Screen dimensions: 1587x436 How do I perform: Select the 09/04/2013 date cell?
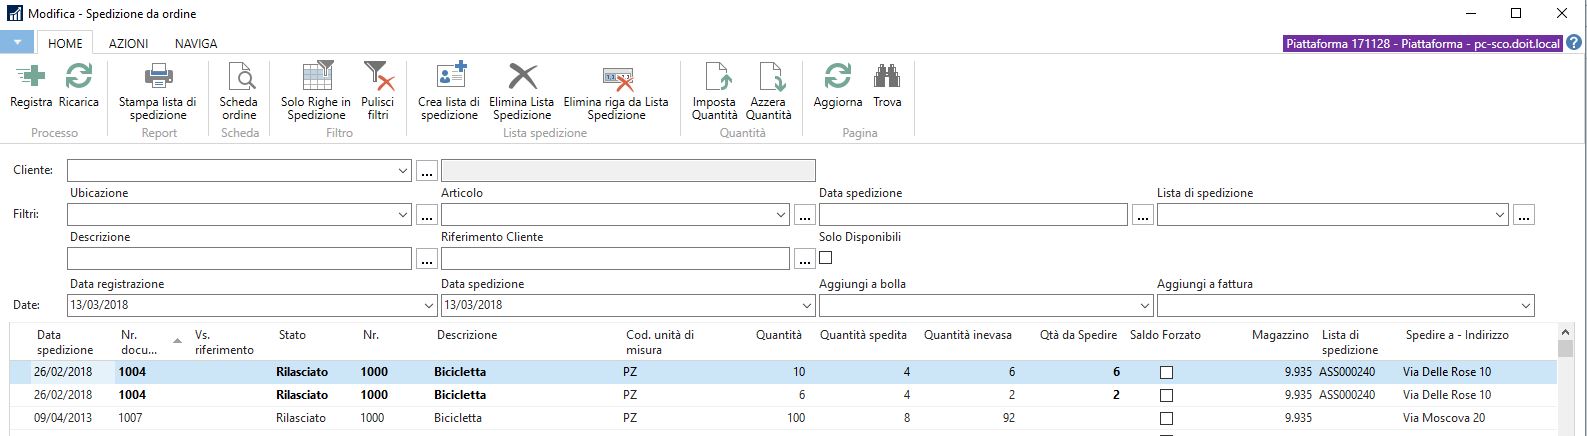pos(63,418)
